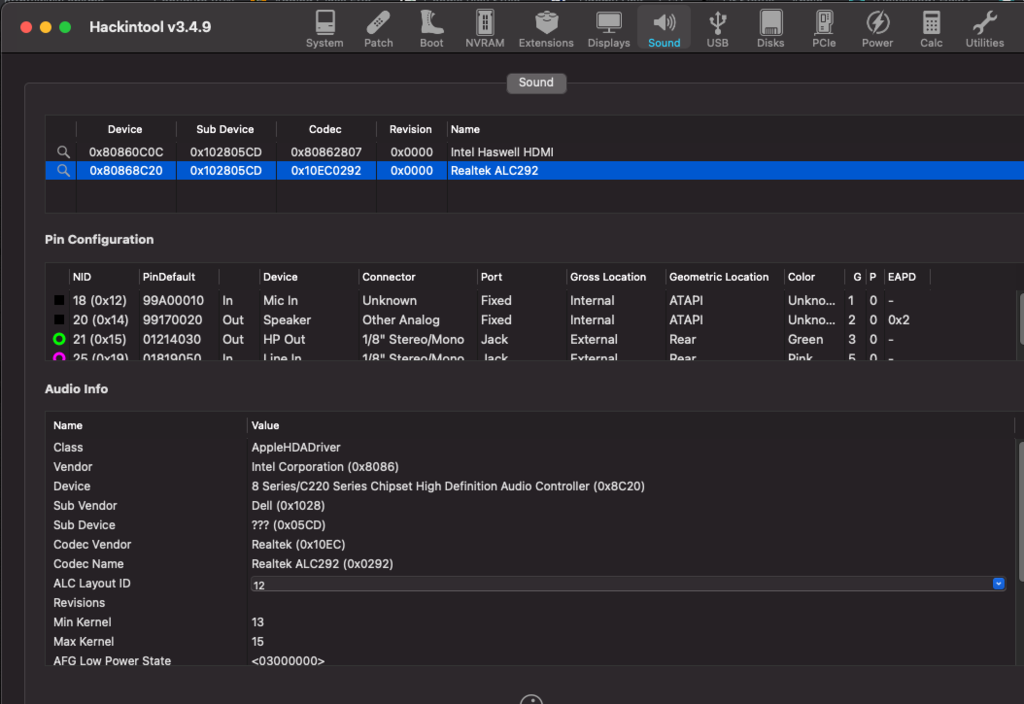Open the PCIe toolbar icon
This screenshot has height=704, width=1024.
823,27
